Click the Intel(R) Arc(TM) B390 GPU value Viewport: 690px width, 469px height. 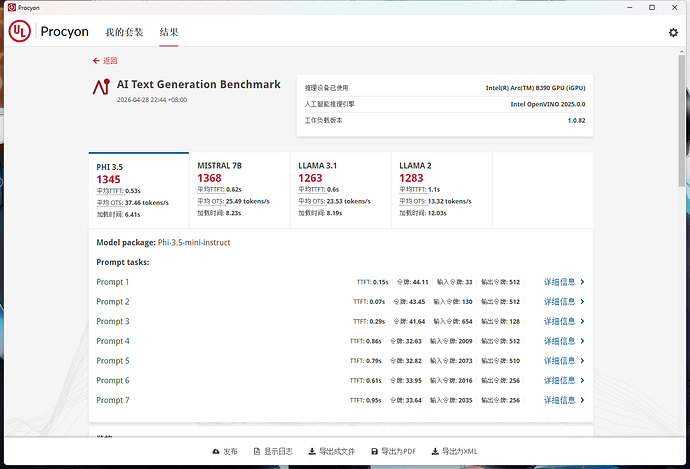click(536, 88)
